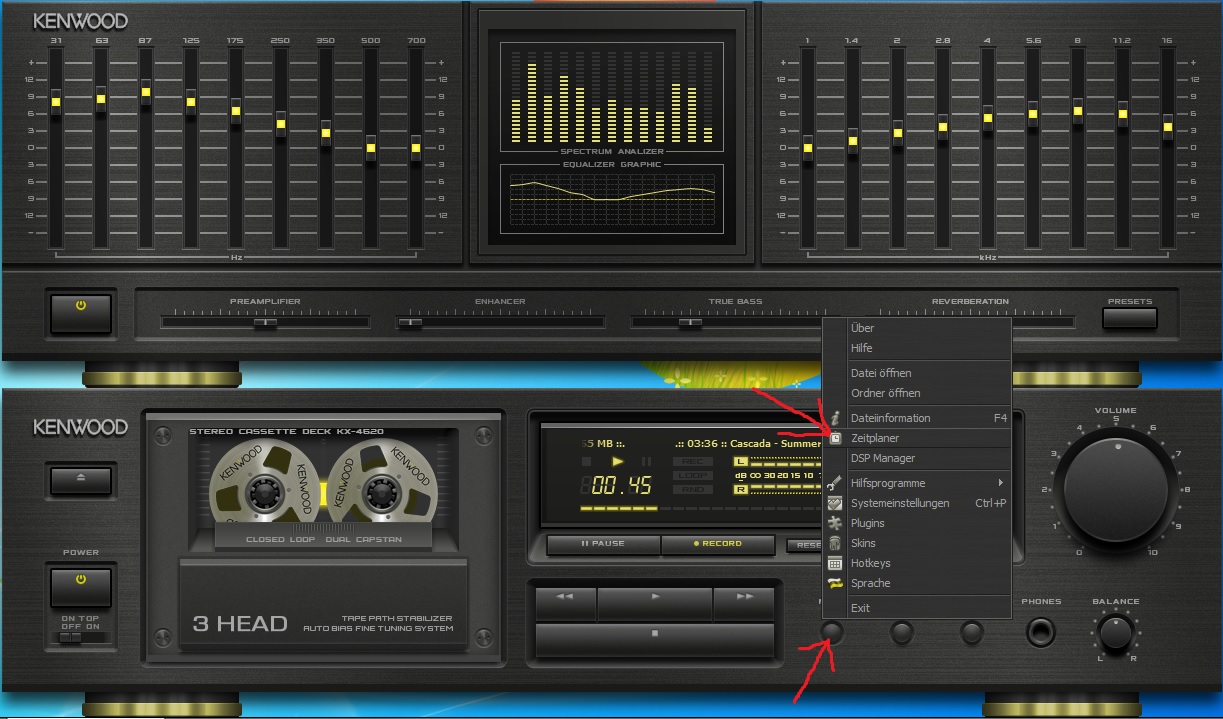Click the Hotkeys keyboard icon
The width and height of the screenshot is (1223, 719).
click(x=835, y=563)
